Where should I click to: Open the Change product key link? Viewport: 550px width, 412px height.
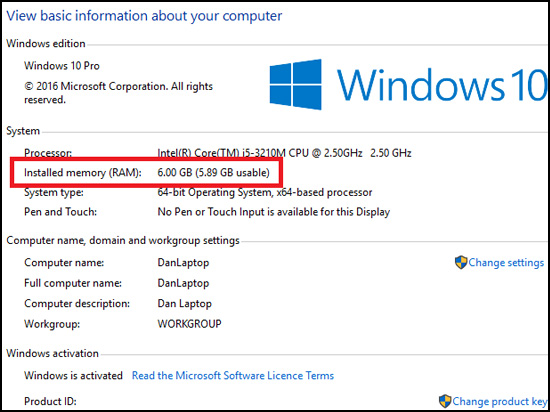click(x=500, y=401)
